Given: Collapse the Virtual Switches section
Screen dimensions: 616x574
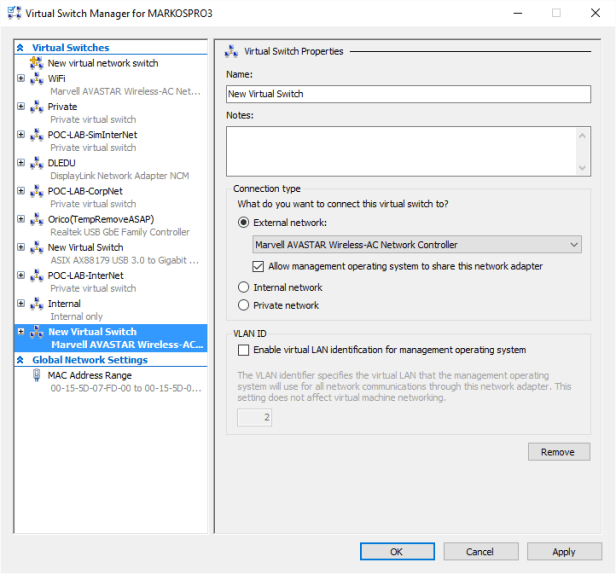Looking at the screenshot, I should 21,48.
